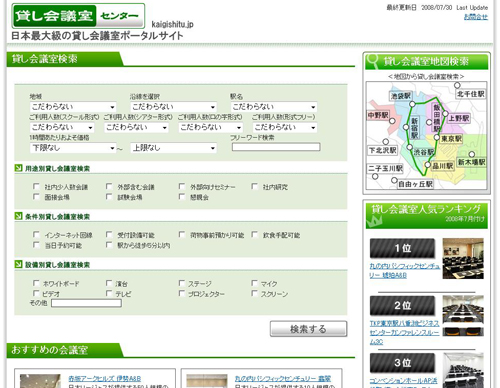500x388 pixels.
Task: Tick the 面接会場 checkbox
Action: [36, 197]
